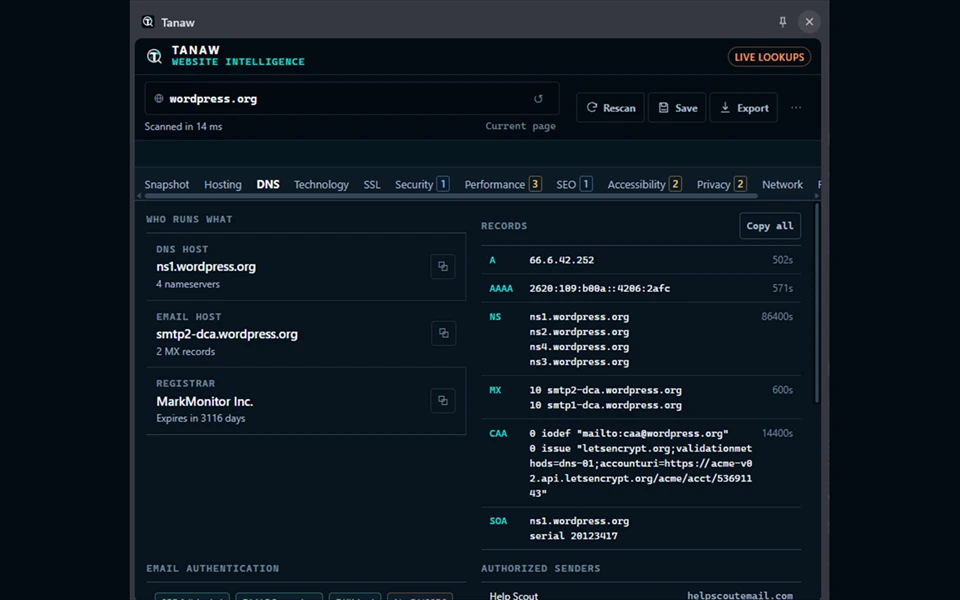The width and height of the screenshot is (960, 600).
Task: Select the DNS tab
Action: (268, 184)
